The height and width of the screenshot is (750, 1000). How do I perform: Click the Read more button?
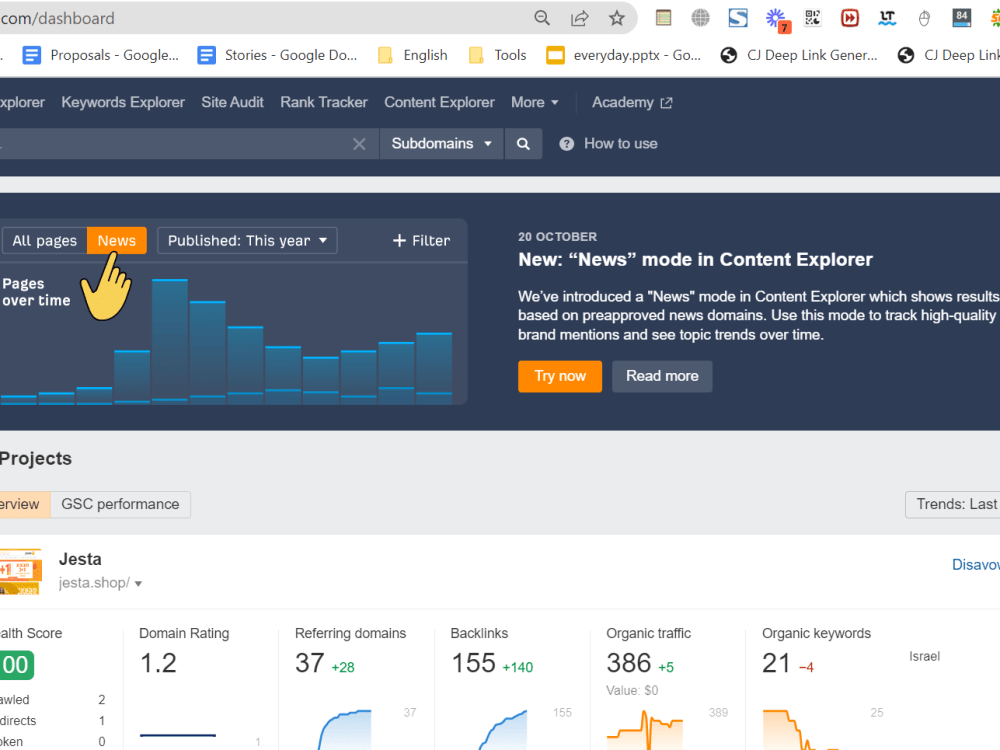[662, 376]
